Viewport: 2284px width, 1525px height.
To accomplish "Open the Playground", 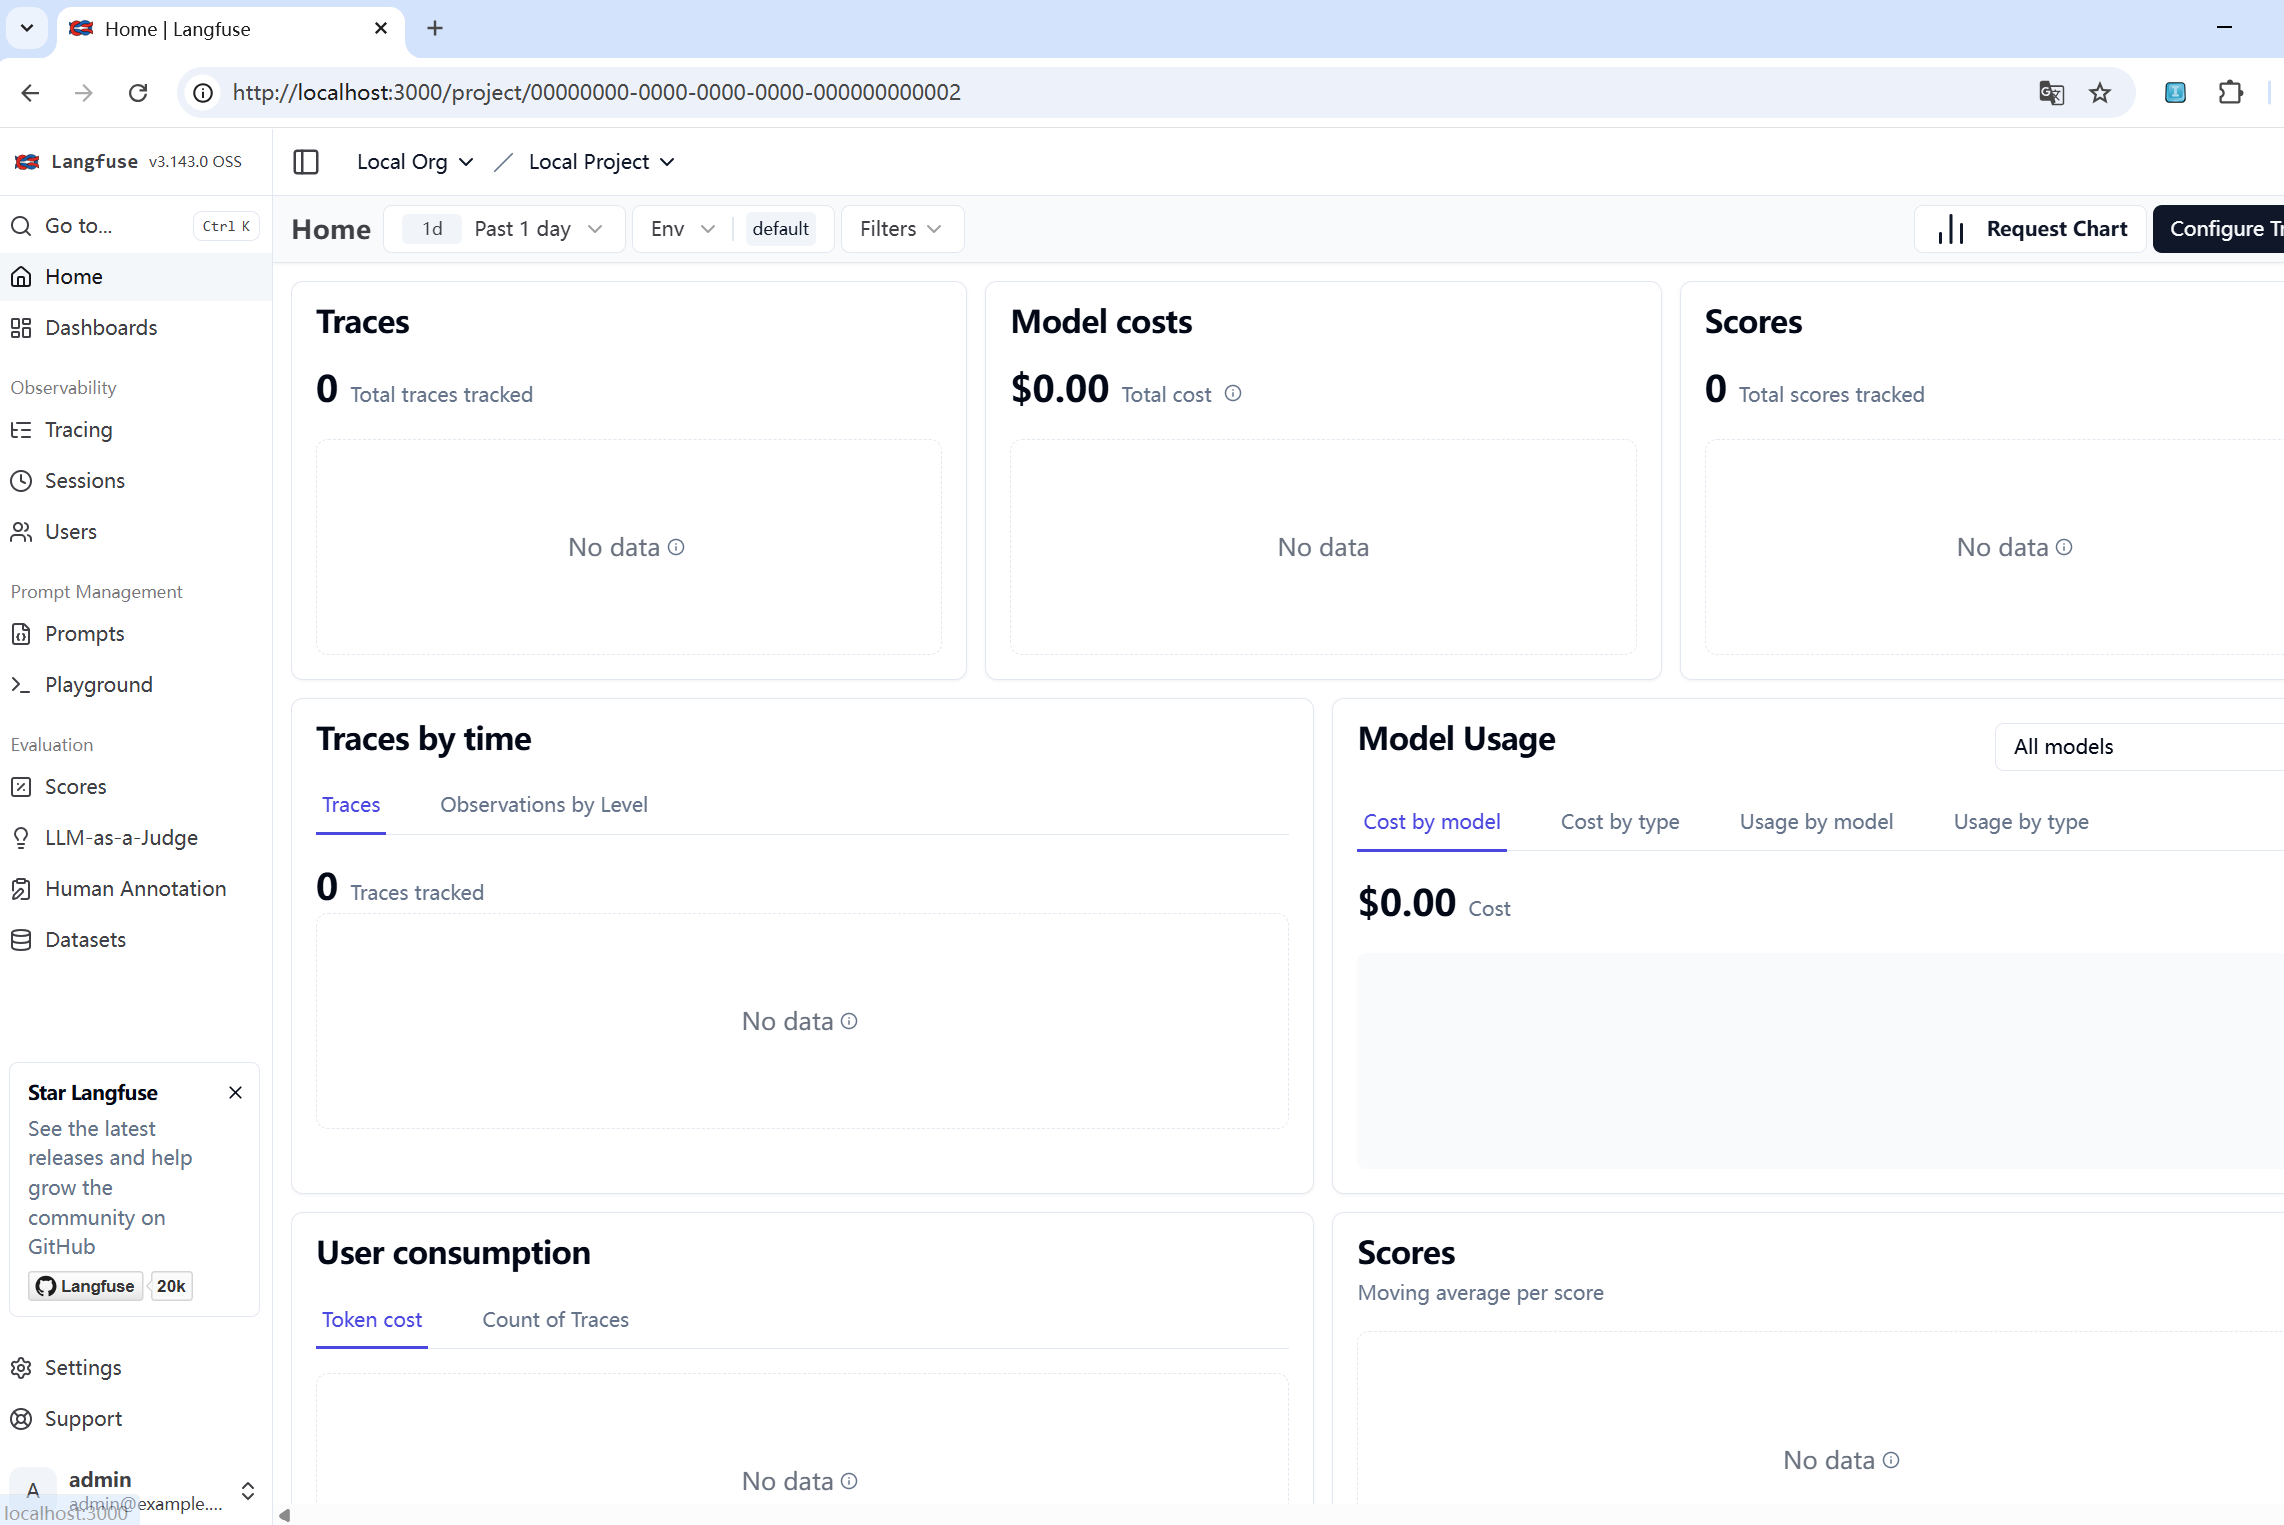I will tap(98, 684).
